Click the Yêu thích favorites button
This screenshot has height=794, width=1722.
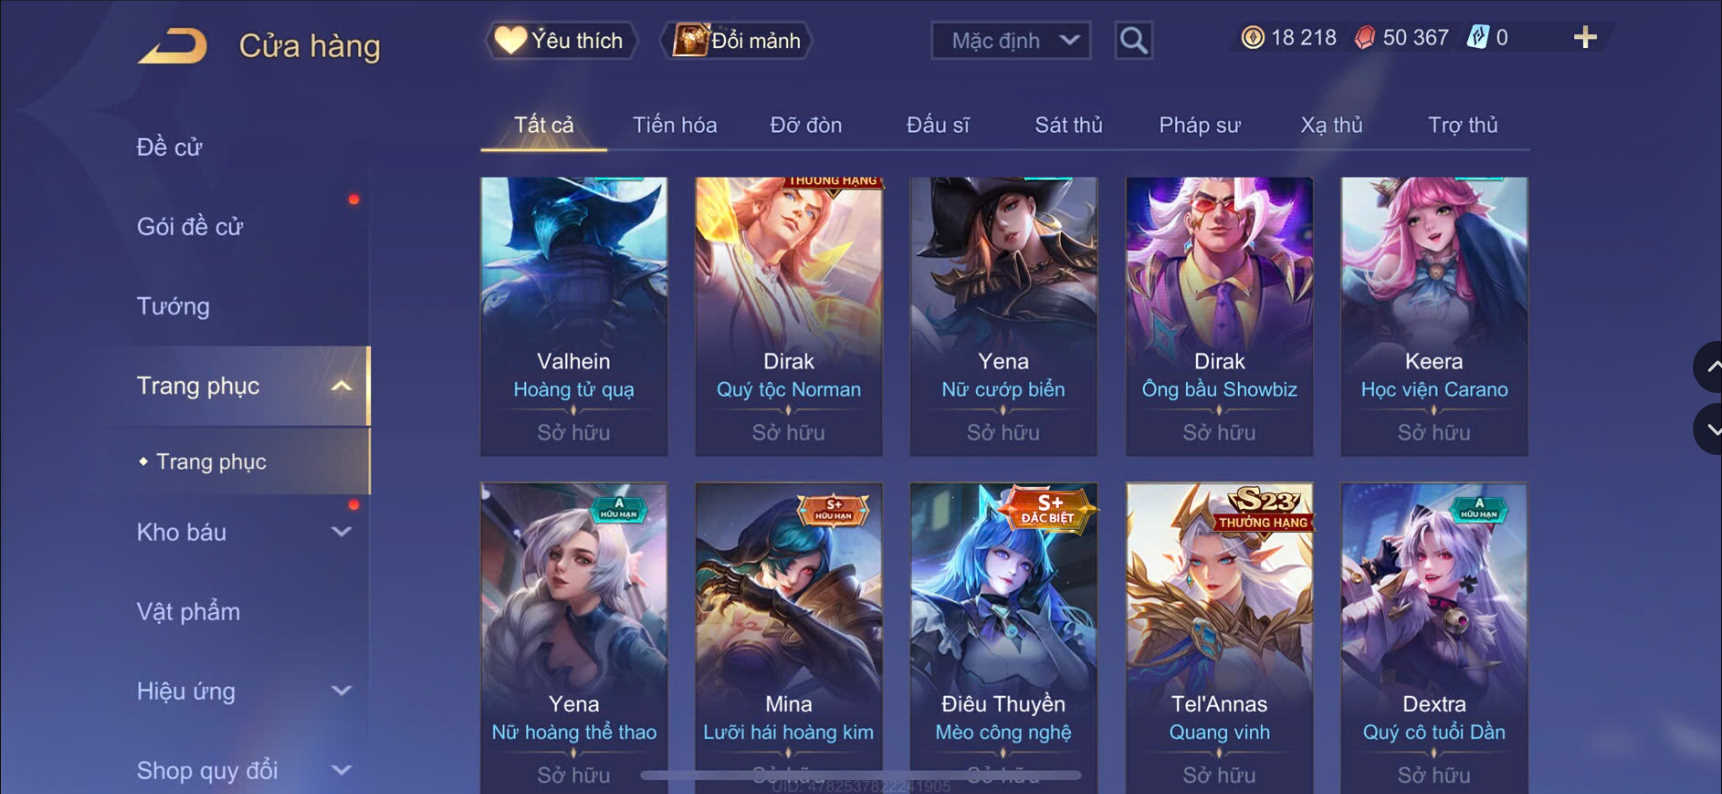point(561,41)
